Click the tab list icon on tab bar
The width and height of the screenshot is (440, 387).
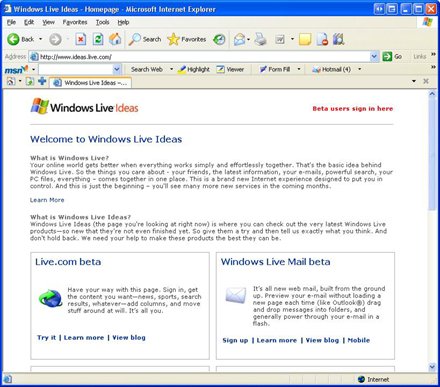11,81
